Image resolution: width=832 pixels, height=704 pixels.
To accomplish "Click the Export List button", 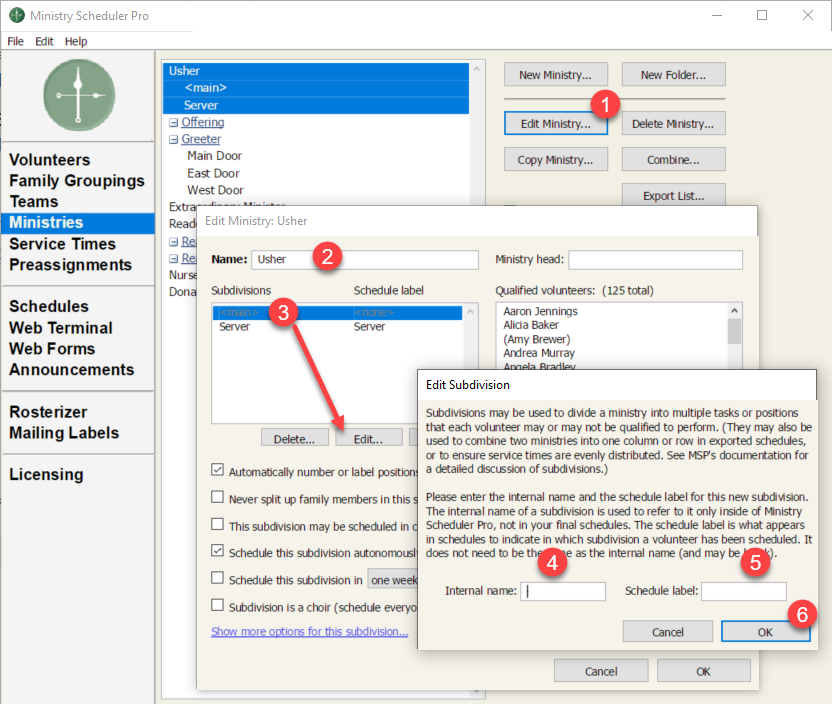I will (x=673, y=196).
